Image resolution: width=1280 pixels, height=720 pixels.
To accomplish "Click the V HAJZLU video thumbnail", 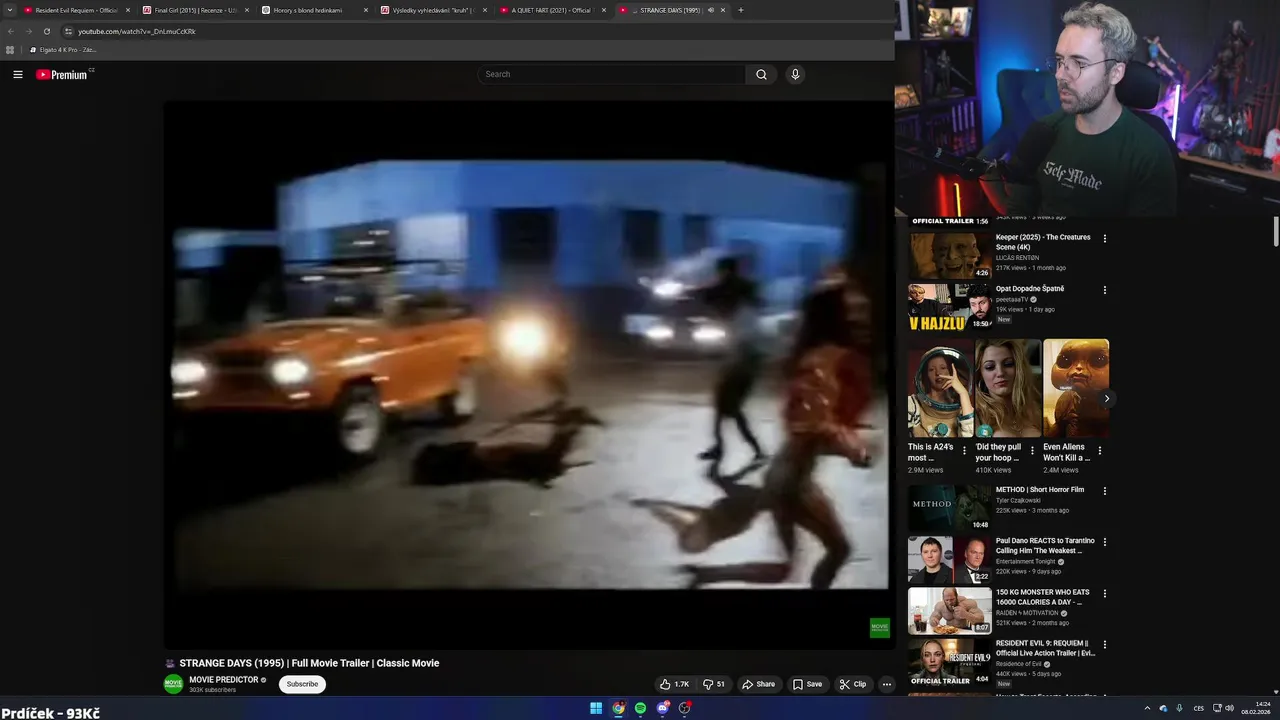I will coord(949,307).
